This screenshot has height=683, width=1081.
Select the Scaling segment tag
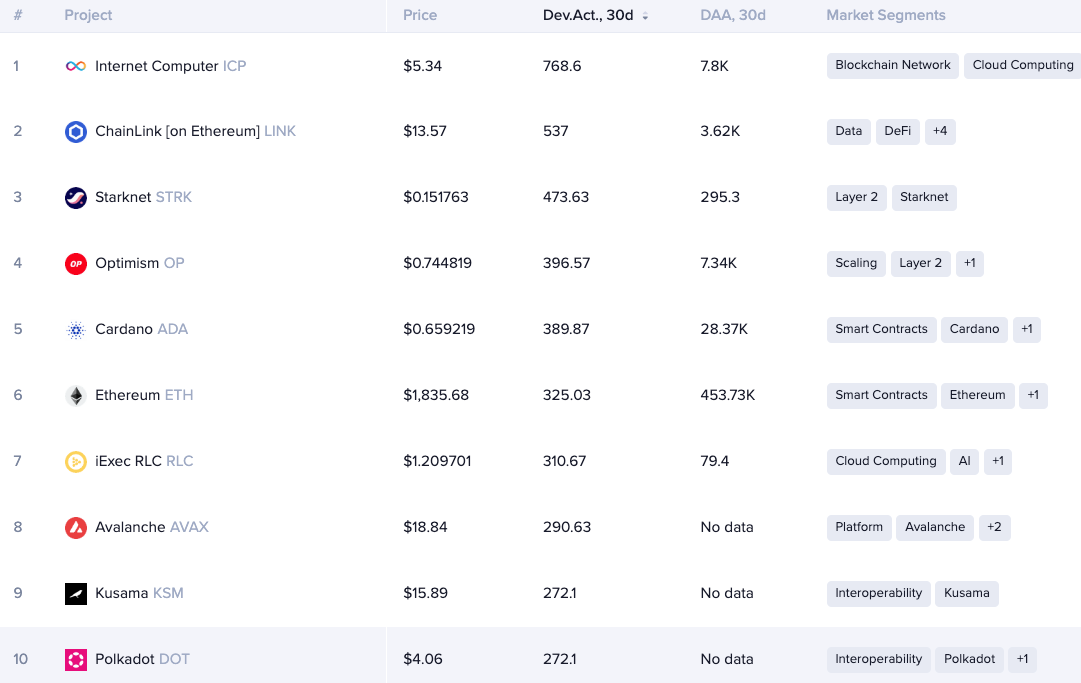(x=856, y=263)
